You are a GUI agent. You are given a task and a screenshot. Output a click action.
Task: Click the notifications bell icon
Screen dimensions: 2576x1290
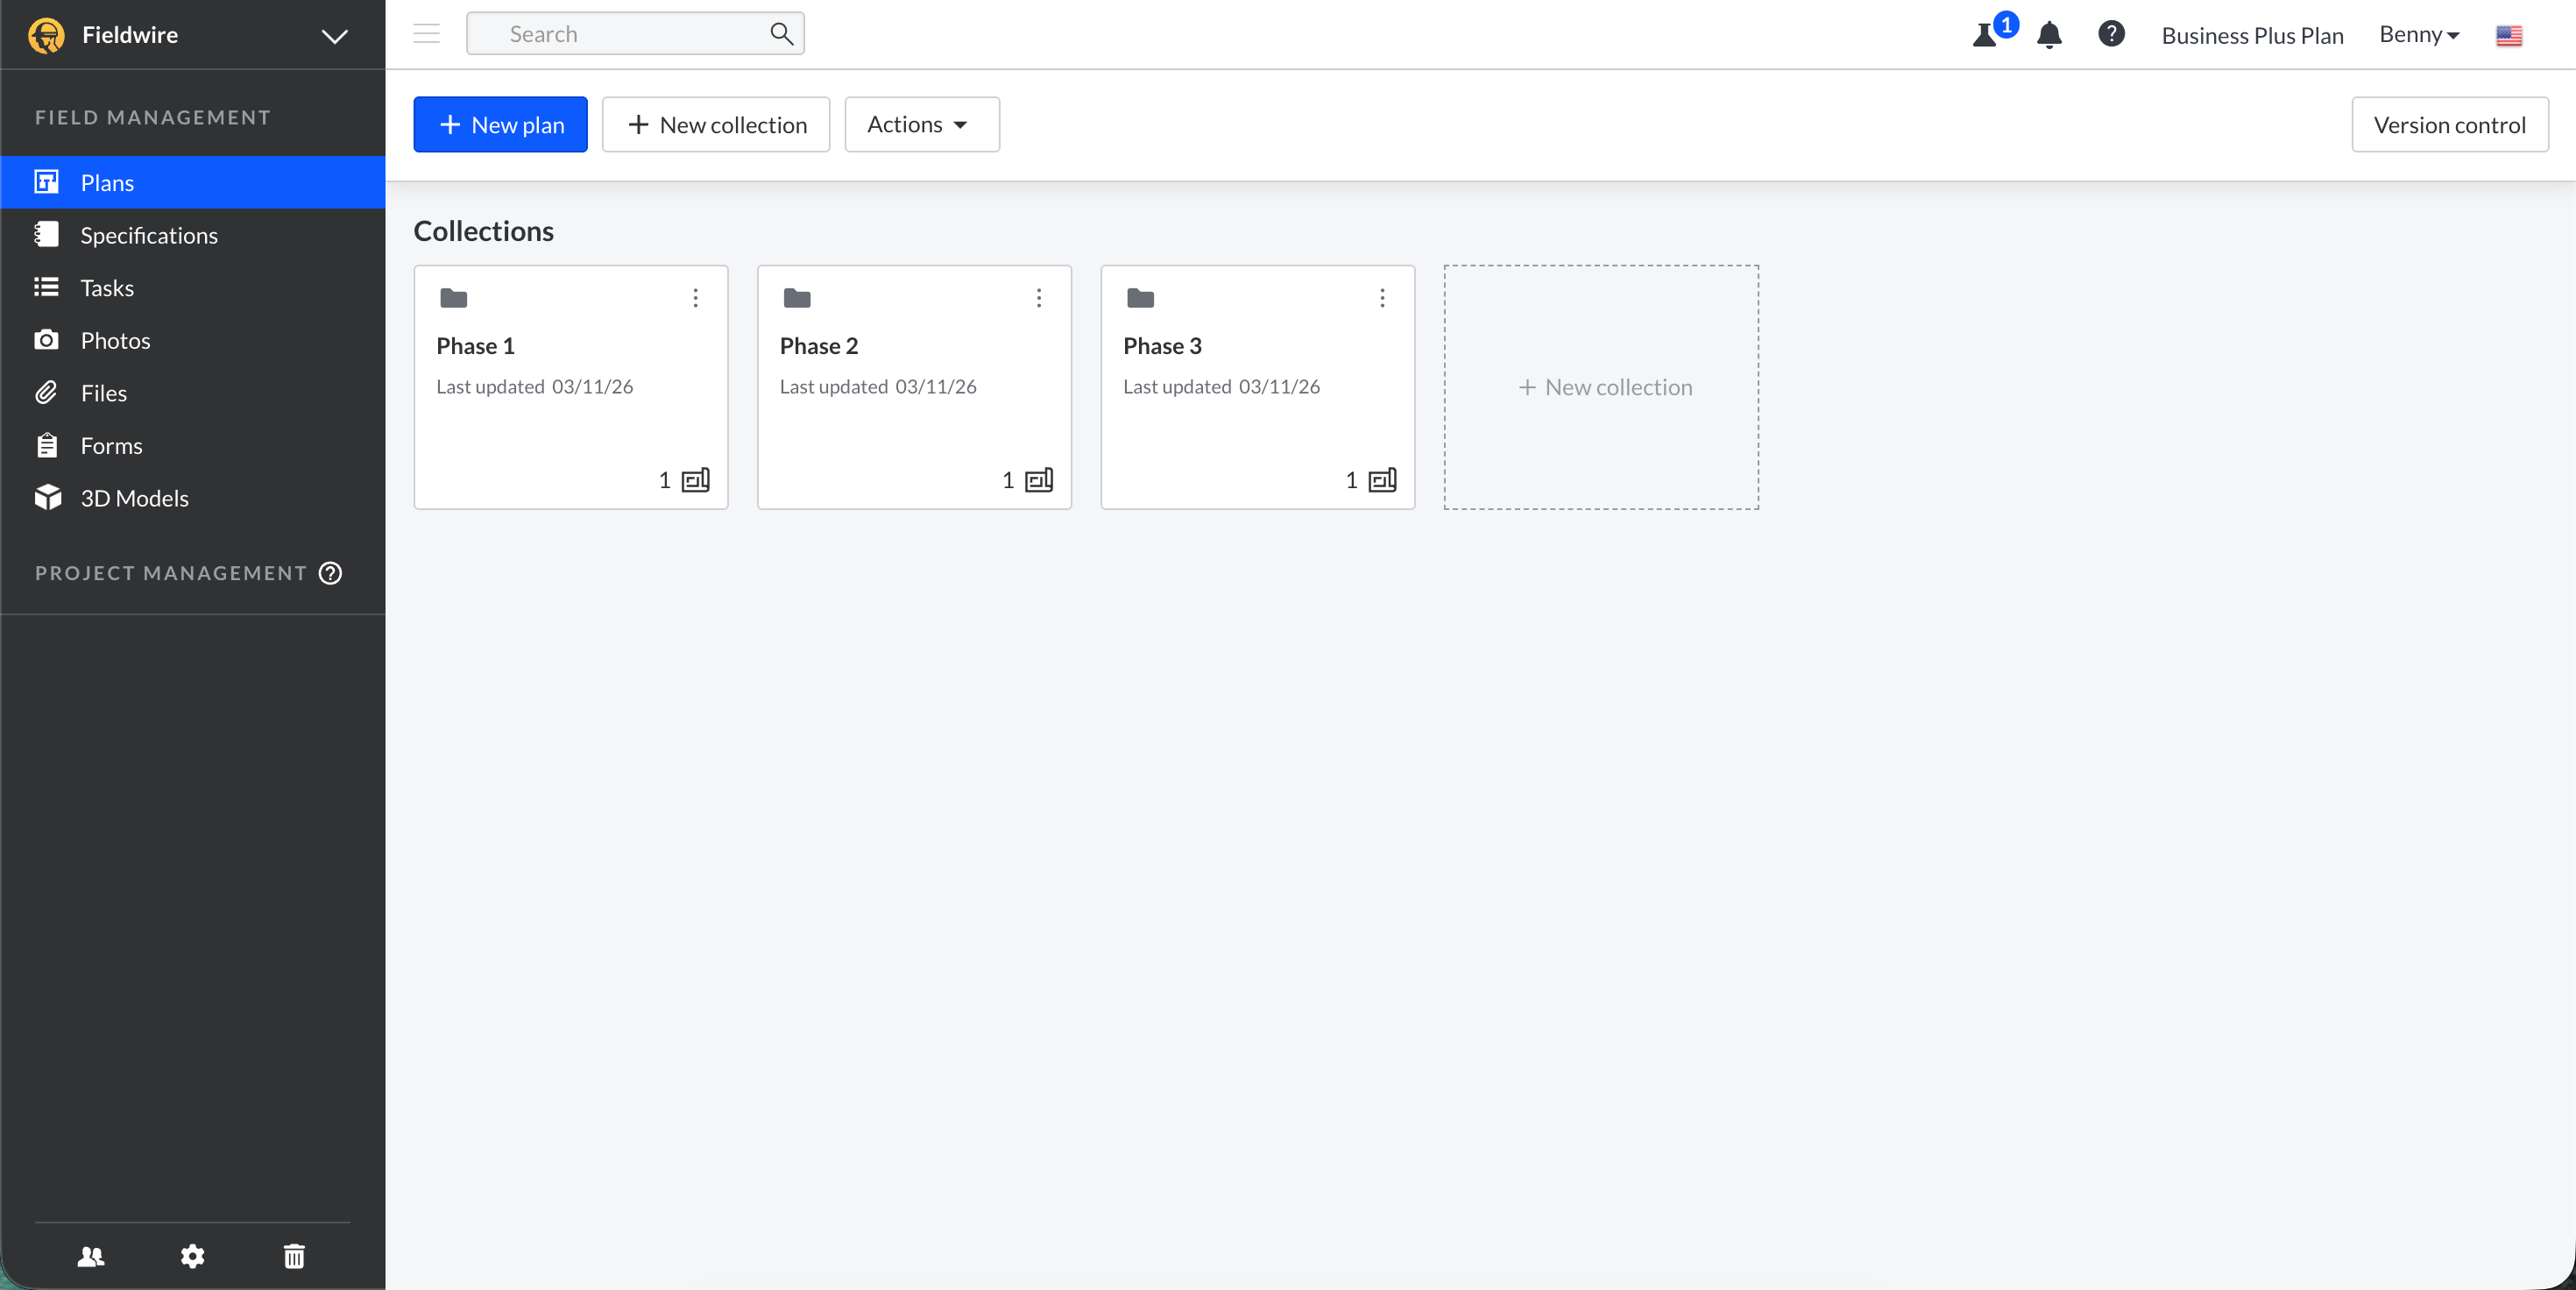click(2049, 35)
